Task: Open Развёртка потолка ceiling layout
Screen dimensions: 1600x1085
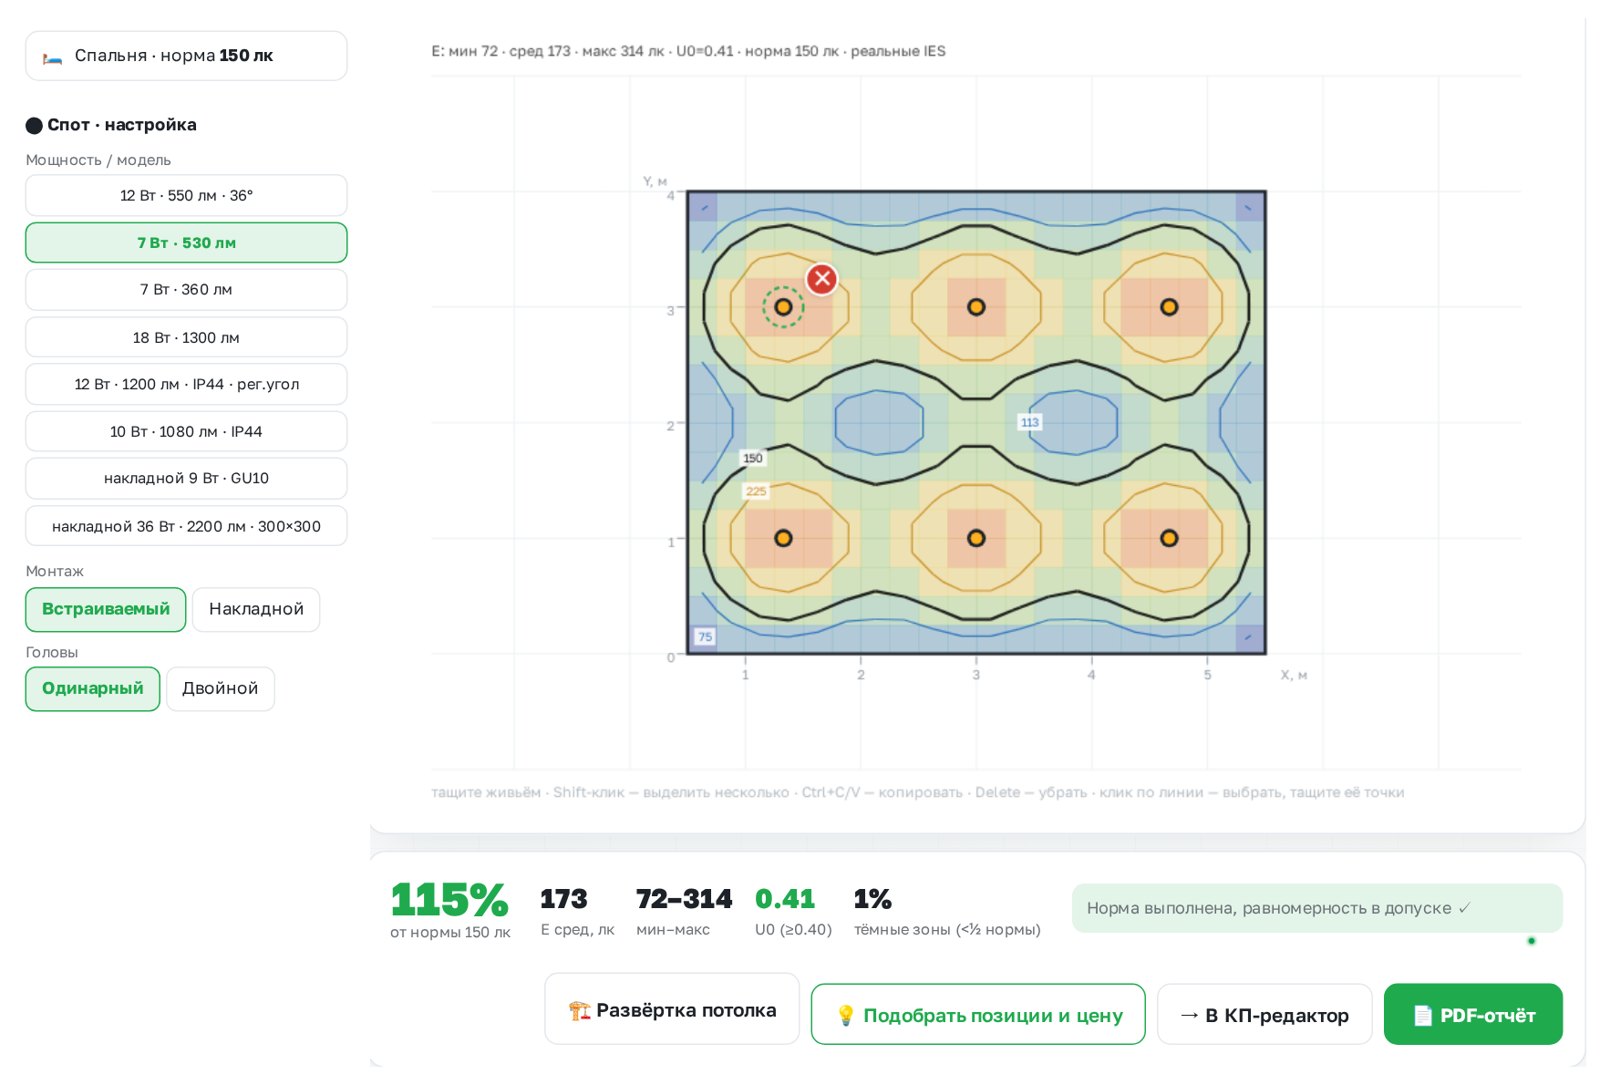Action: click(672, 1009)
